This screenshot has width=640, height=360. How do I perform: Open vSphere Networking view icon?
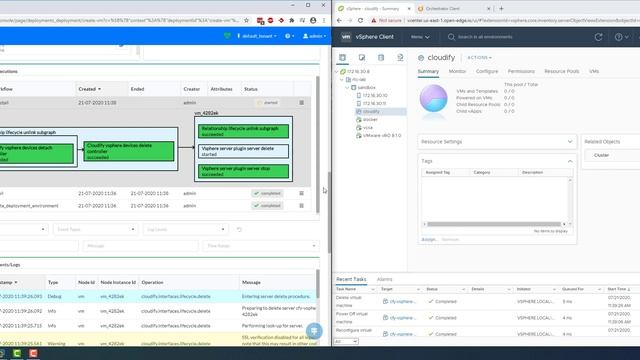pyautogui.click(x=400, y=58)
